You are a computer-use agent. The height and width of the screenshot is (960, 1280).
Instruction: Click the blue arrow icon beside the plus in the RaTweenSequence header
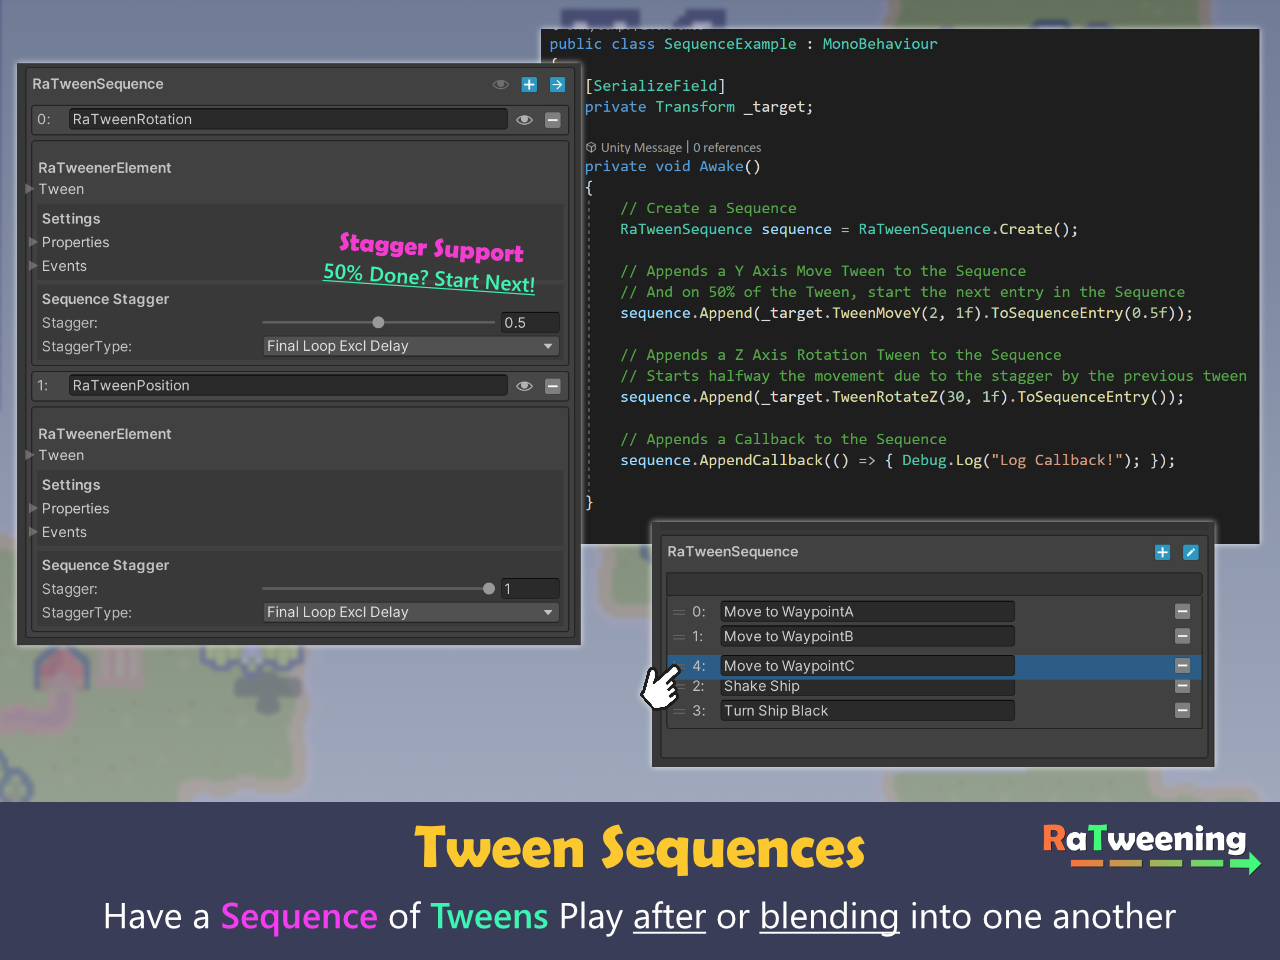point(557,85)
